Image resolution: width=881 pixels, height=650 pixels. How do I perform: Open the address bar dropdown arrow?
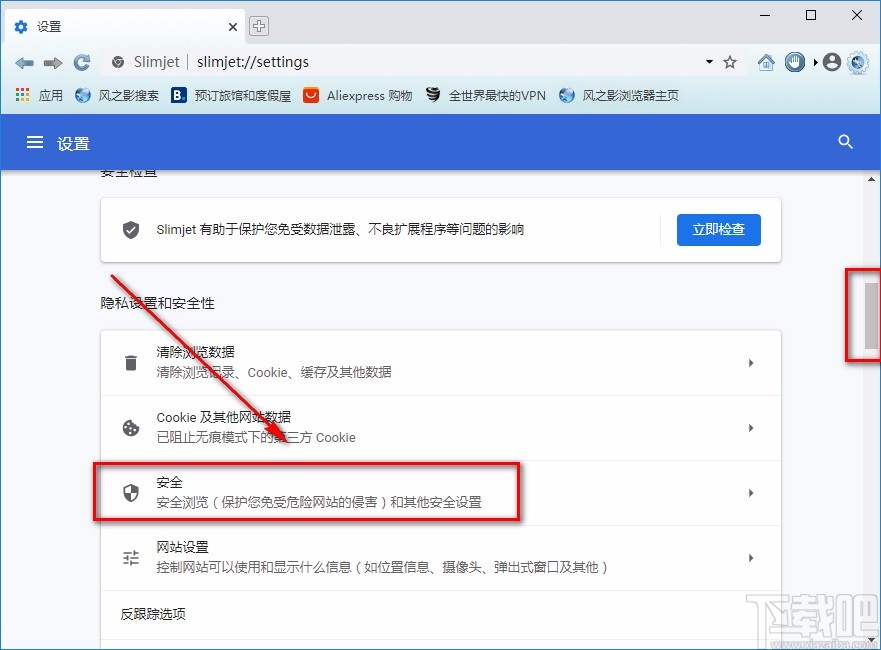[708, 62]
